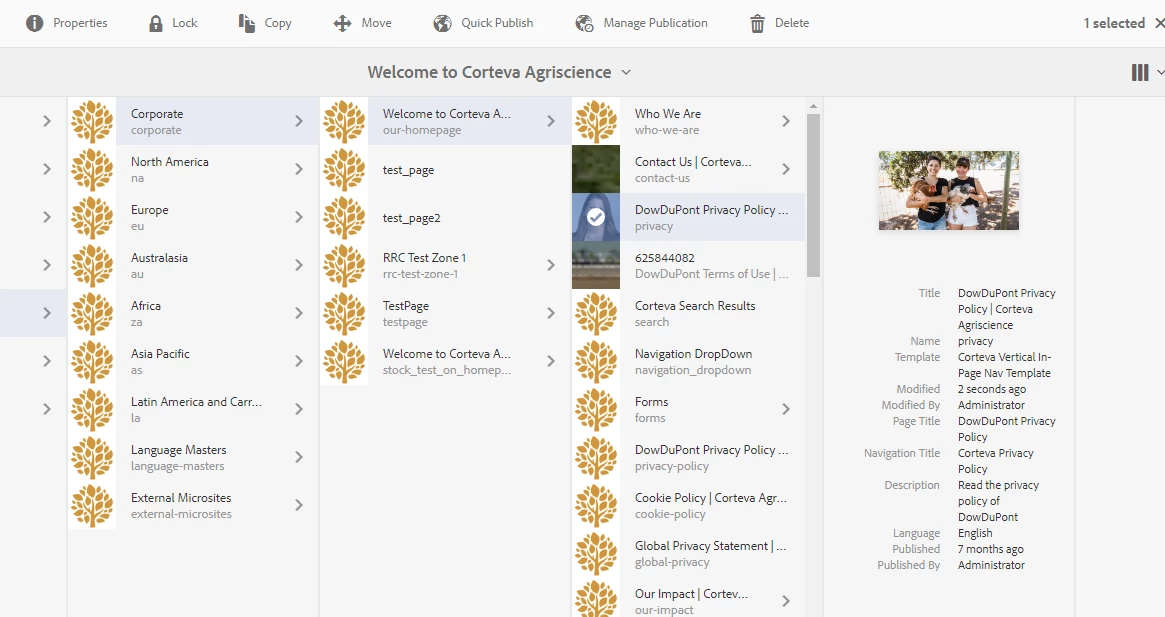The width and height of the screenshot is (1165, 617).
Task: Open the view switcher dropdown arrow
Action: point(1160,72)
